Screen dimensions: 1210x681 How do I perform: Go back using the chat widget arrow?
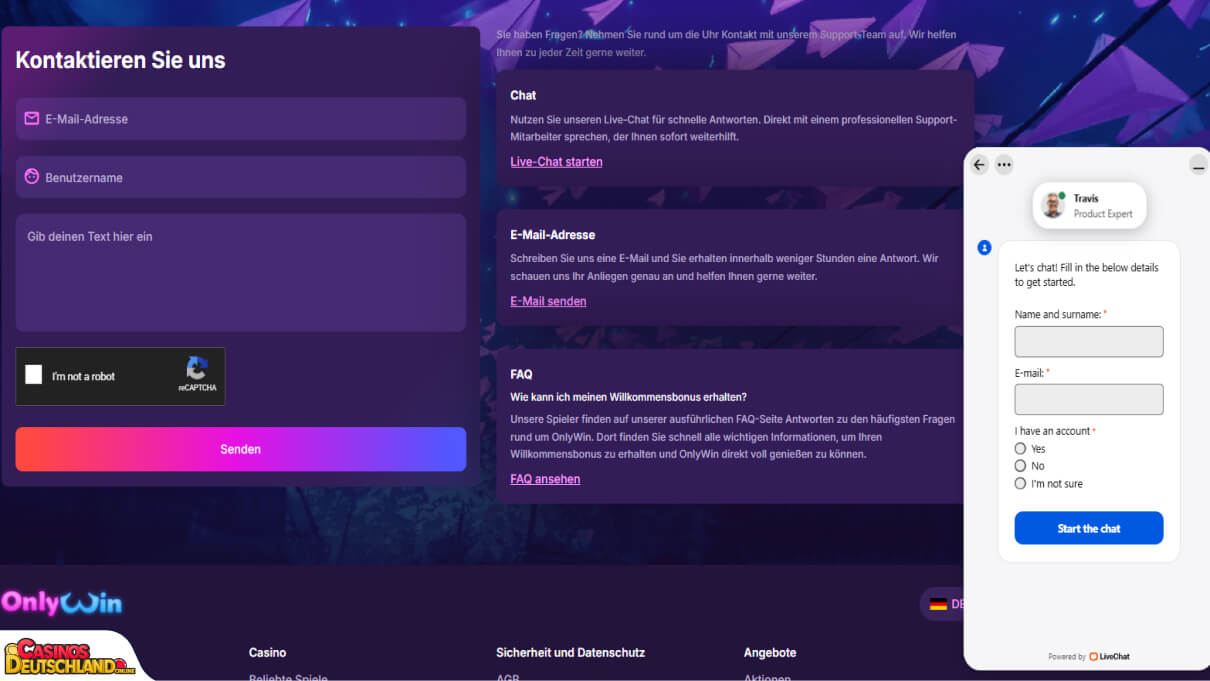(979, 165)
